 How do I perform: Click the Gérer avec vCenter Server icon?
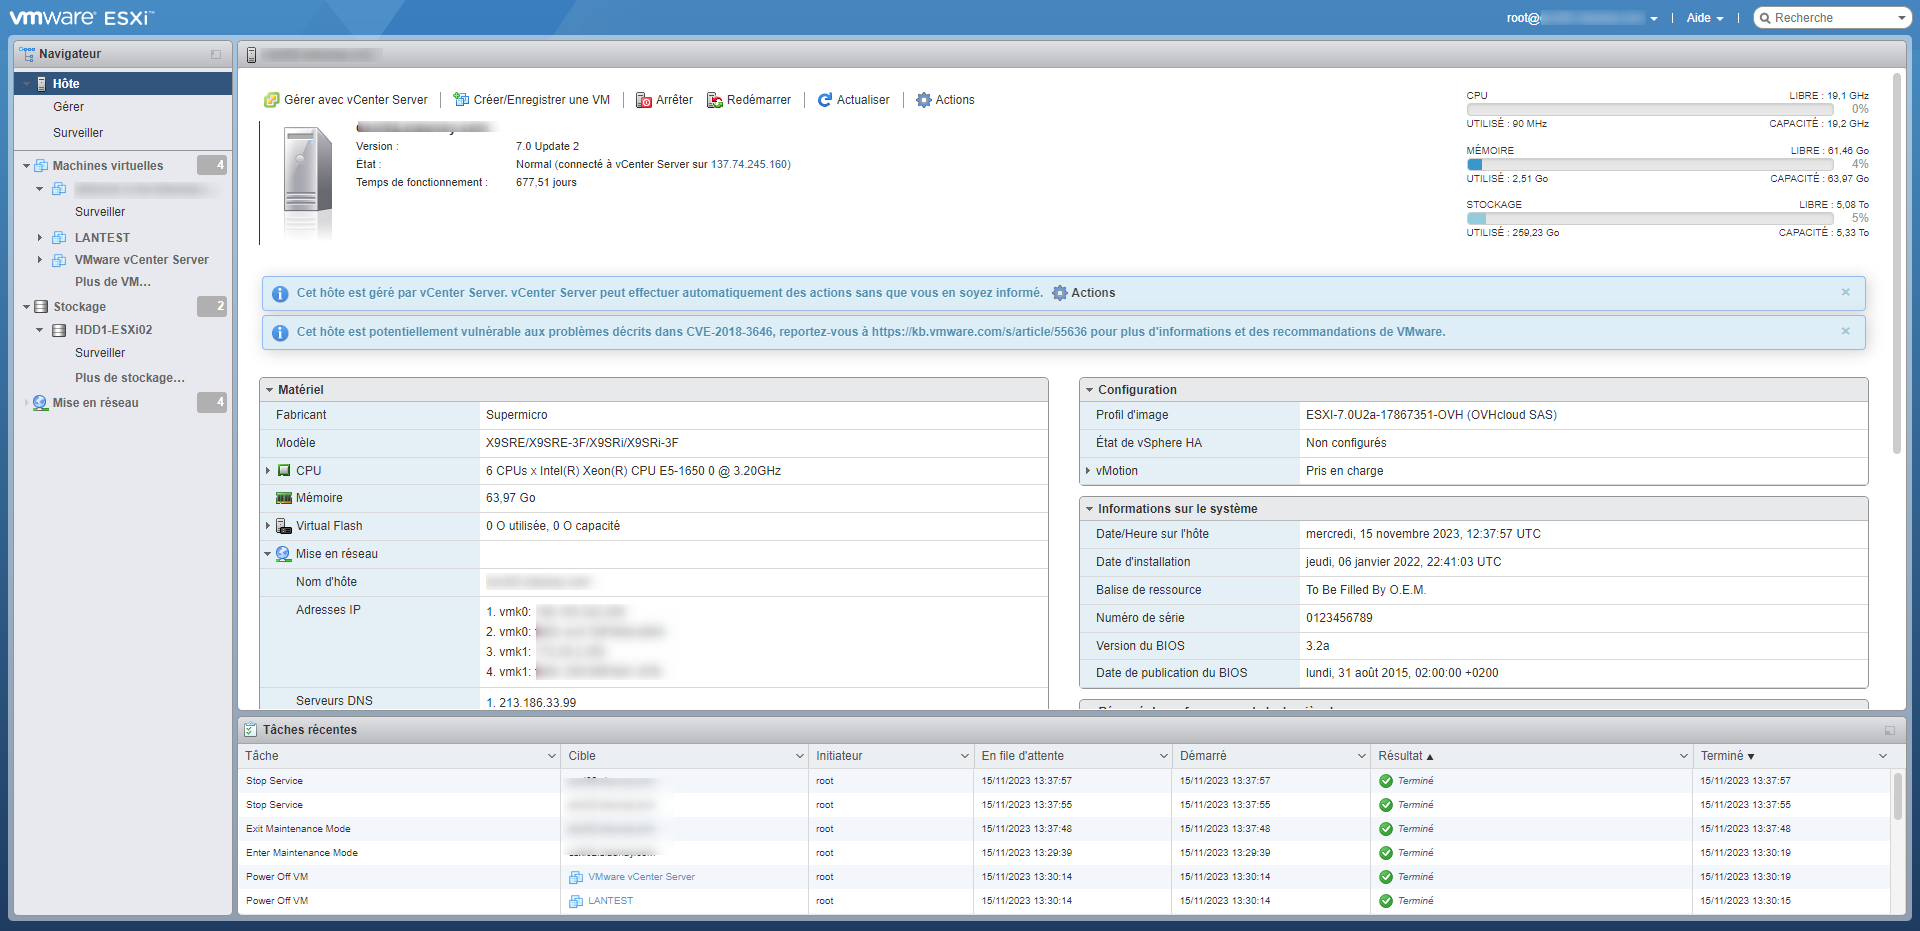pyautogui.click(x=271, y=100)
